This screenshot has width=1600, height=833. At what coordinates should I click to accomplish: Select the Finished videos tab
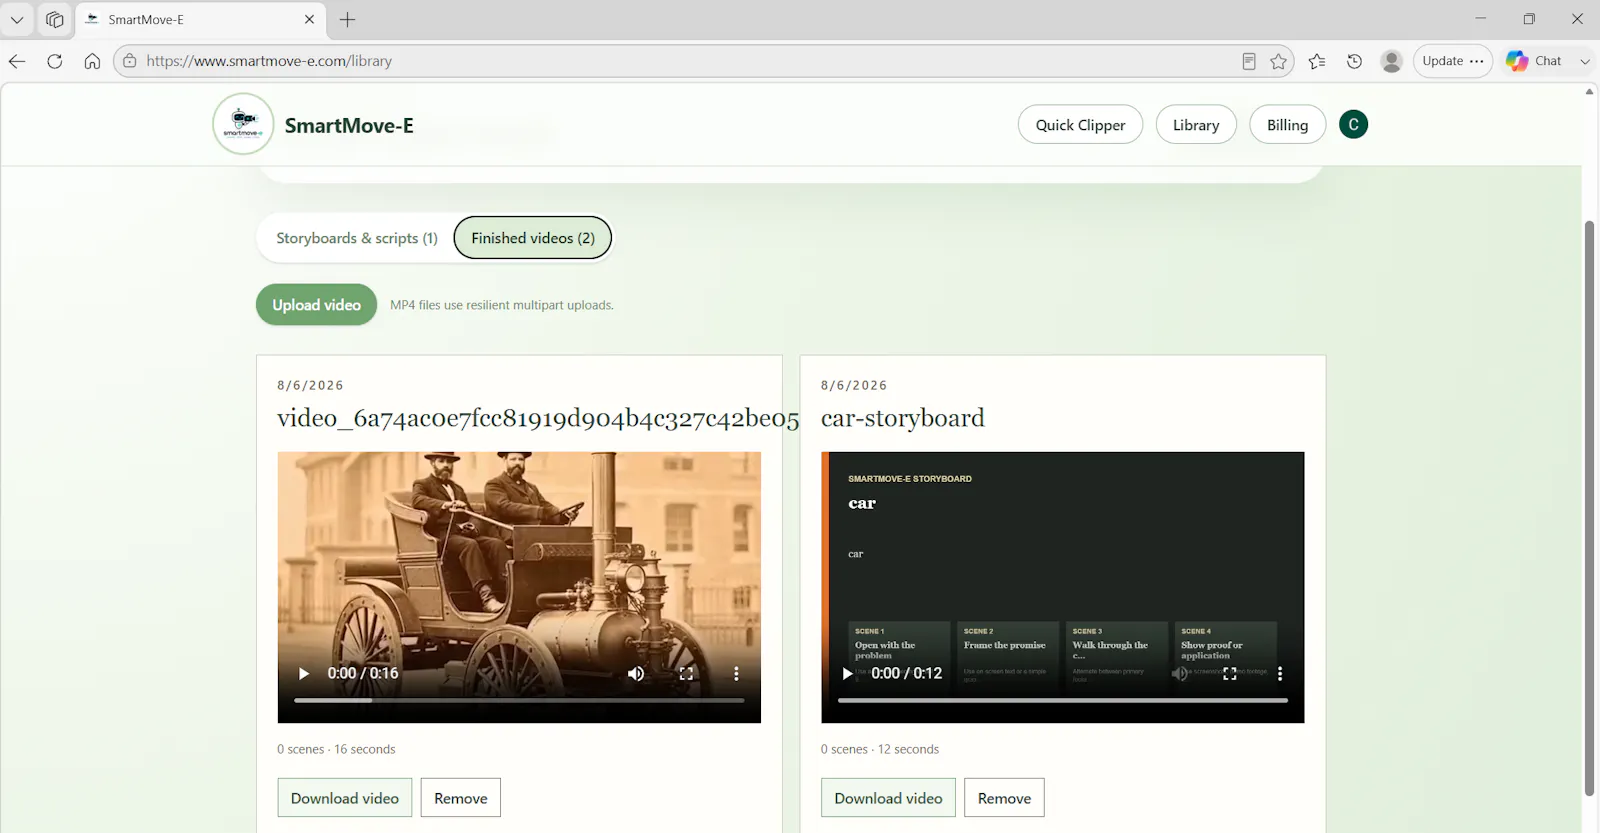[533, 238]
